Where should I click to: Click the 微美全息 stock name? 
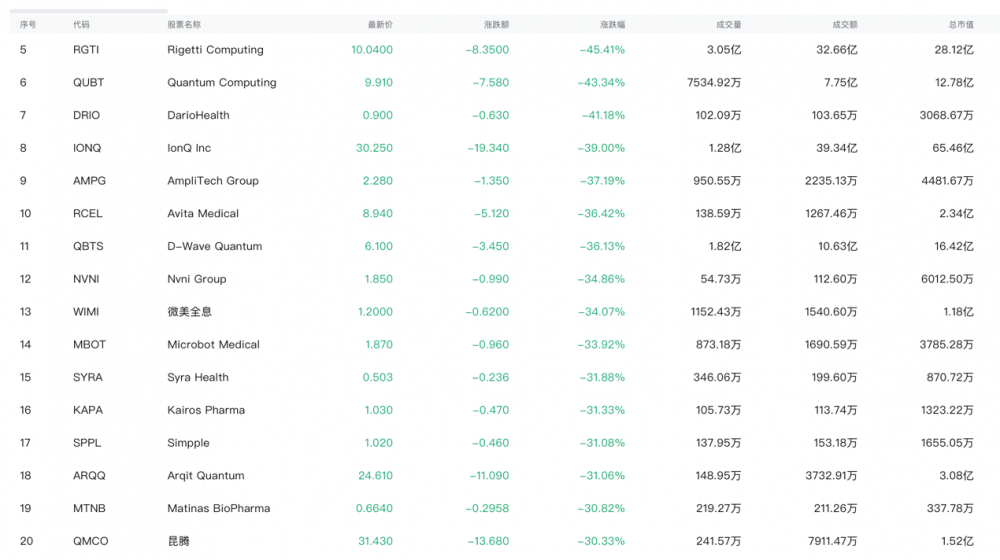pyautogui.click(x=189, y=312)
